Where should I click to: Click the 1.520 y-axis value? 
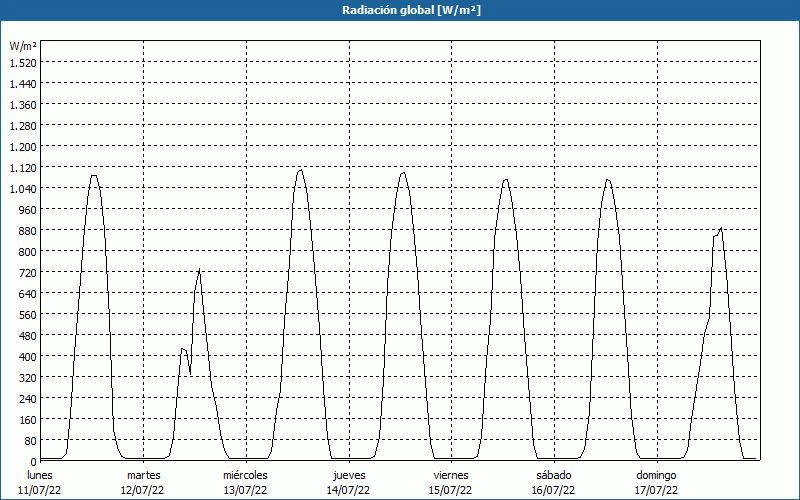pos(23,63)
